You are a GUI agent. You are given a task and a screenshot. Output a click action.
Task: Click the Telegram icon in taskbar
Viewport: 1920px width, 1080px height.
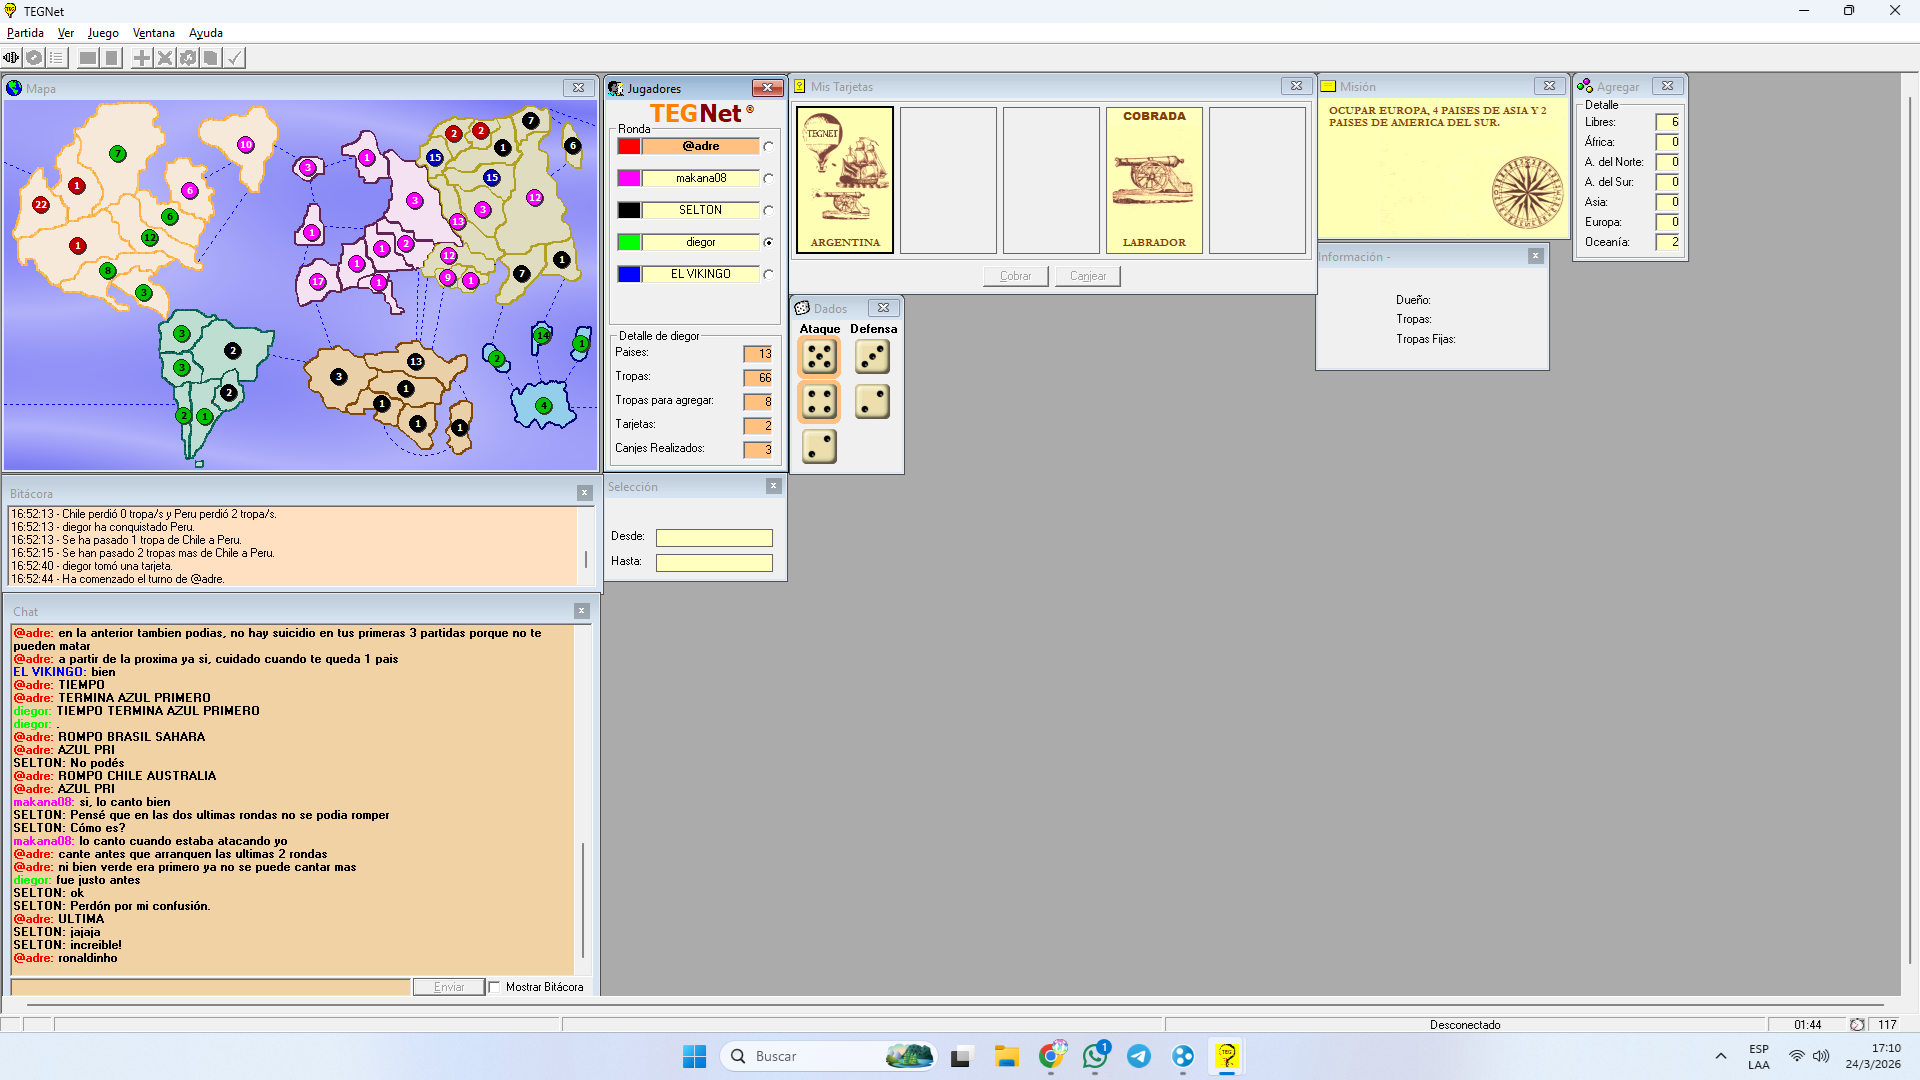point(1139,1056)
